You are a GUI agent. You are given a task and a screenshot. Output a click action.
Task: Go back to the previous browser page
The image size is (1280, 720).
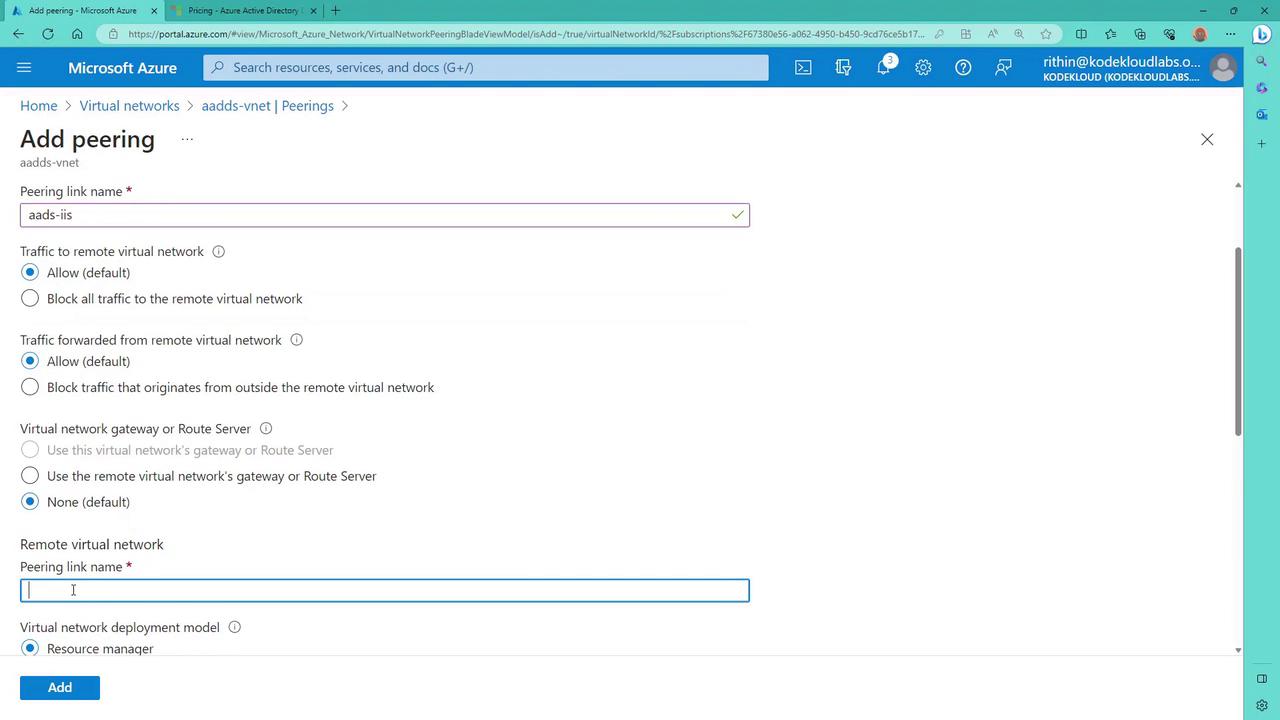(18, 34)
